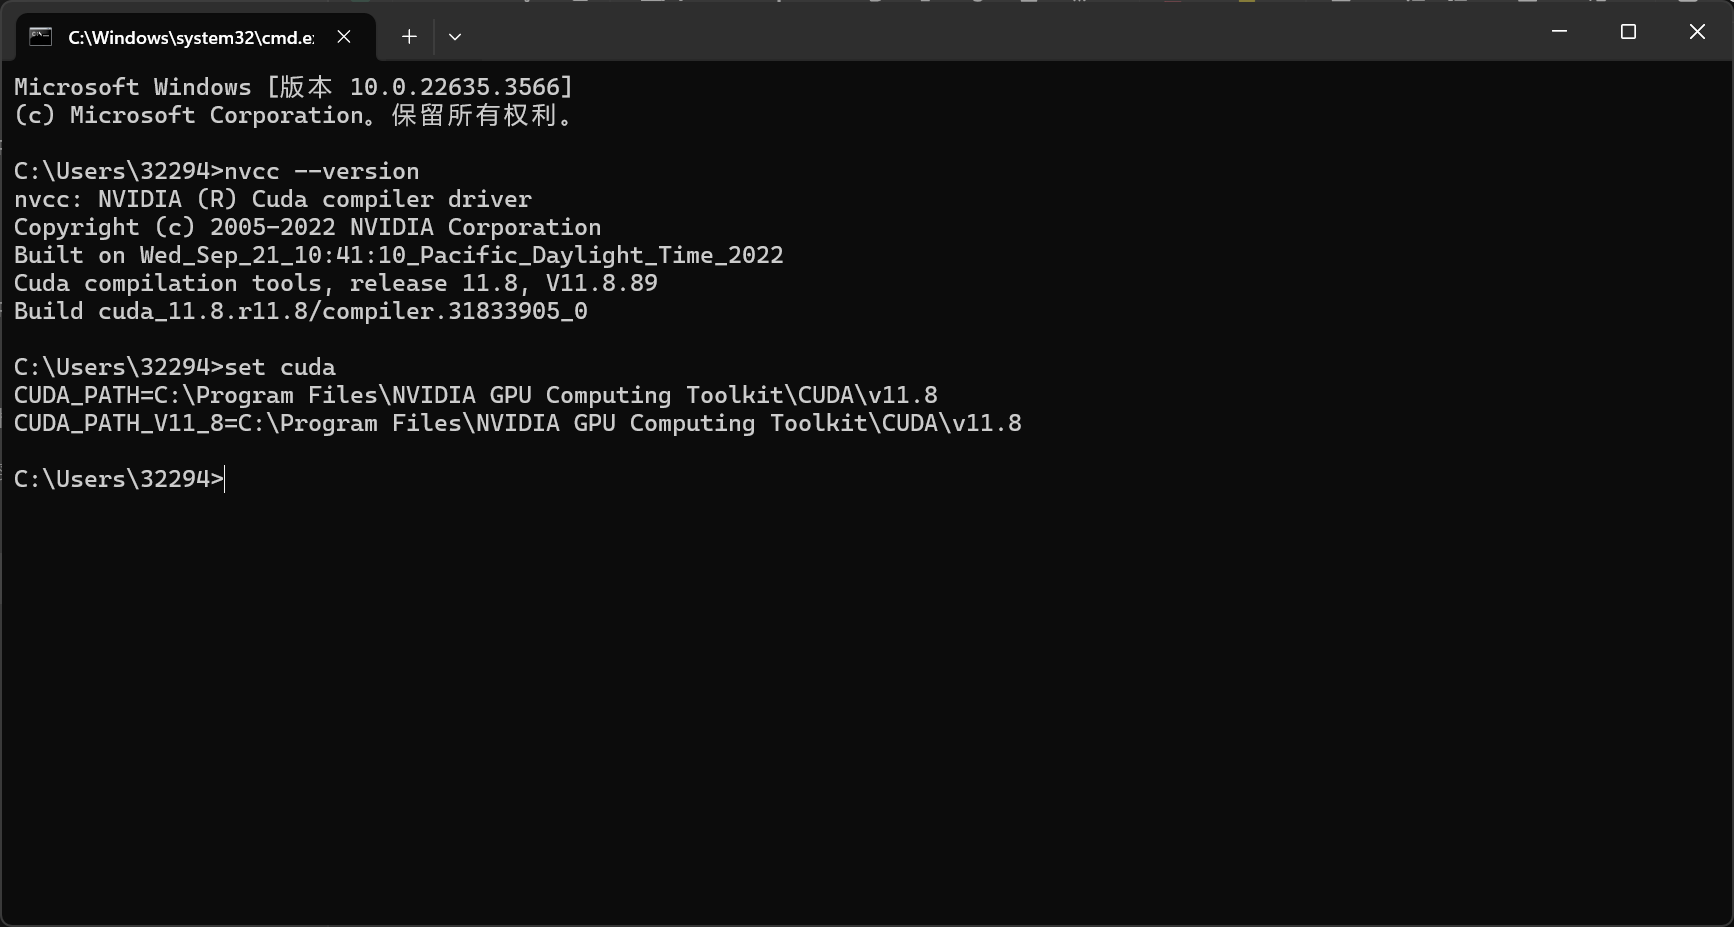Viewport: 1734px width, 927px height.
Task: Open the new tab profile dropdown chevron
Action: [455, 36]
